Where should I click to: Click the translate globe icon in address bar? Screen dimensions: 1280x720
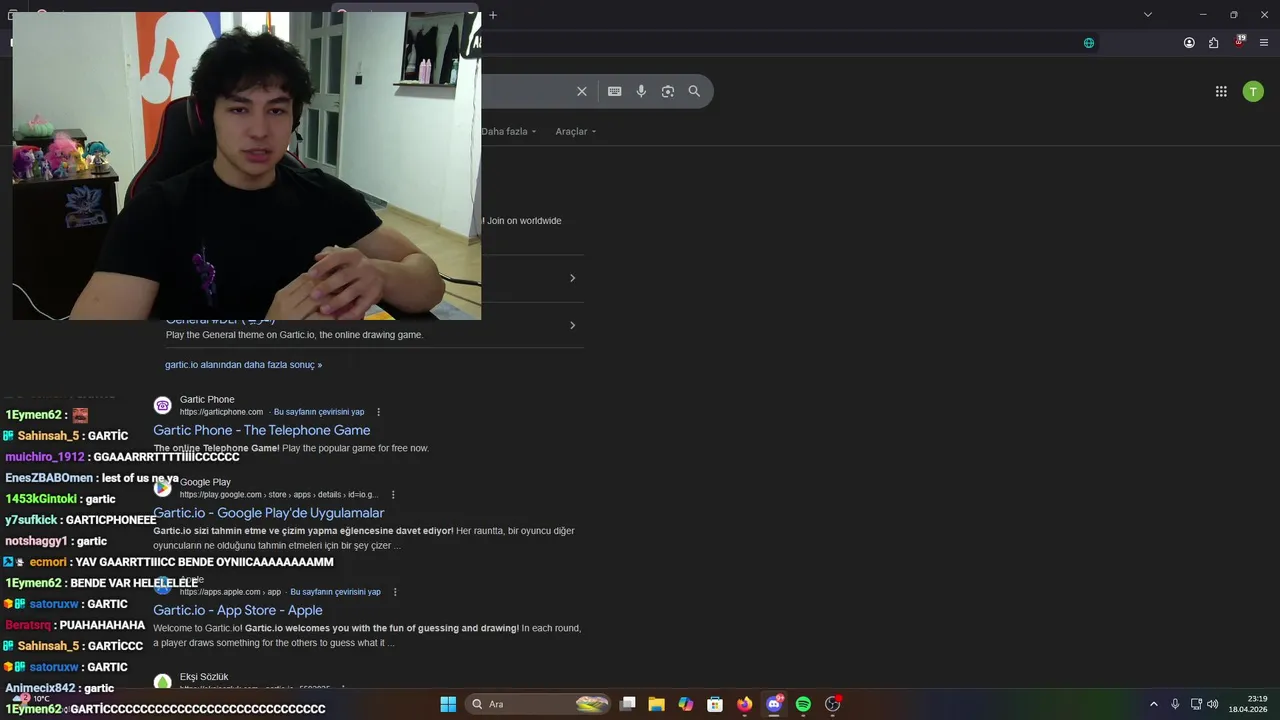[1089, 43]
